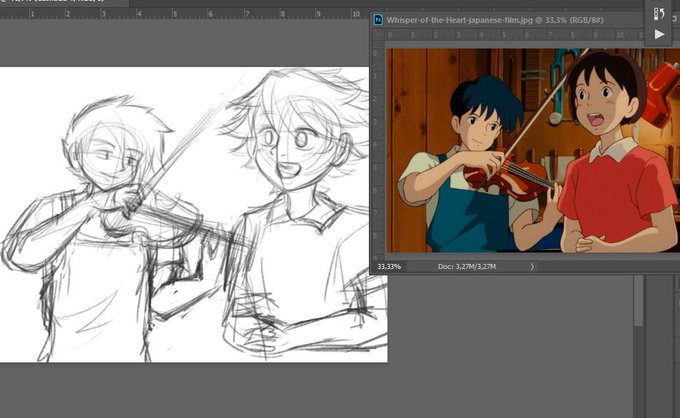Image resolution: width=680 pixels, height=418 pixels.
Task: Open the History panel icon
Action: 659,13
